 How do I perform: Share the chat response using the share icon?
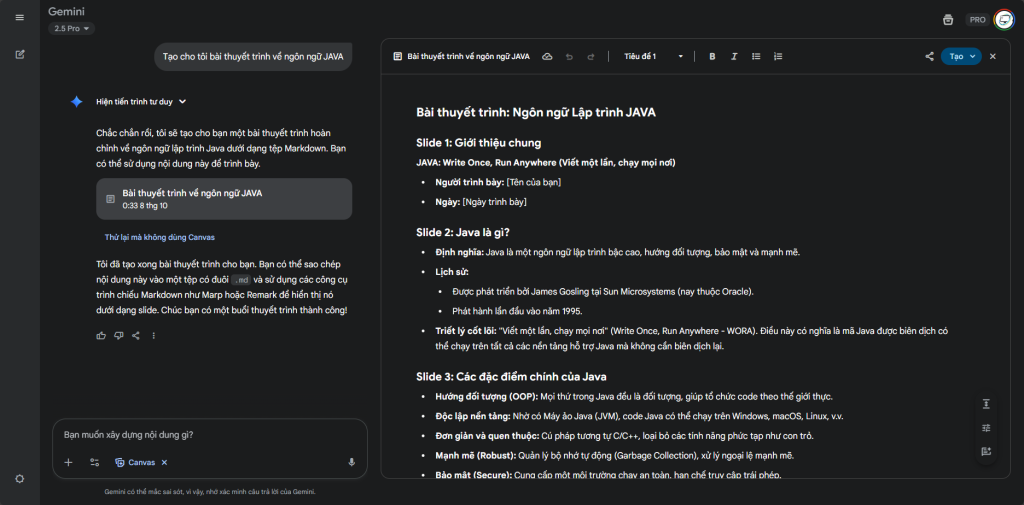[x=136, y=336]
